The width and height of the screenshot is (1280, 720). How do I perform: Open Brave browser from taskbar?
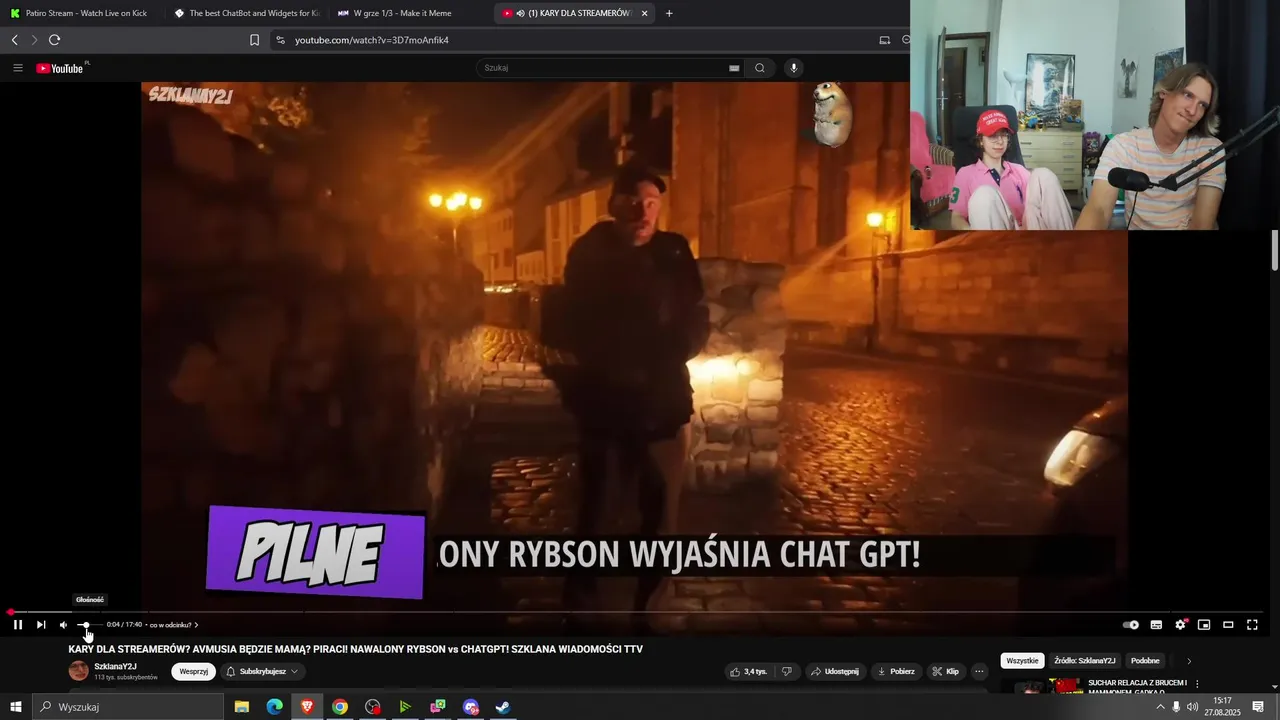pyautogui.click(x=307, y=707)
